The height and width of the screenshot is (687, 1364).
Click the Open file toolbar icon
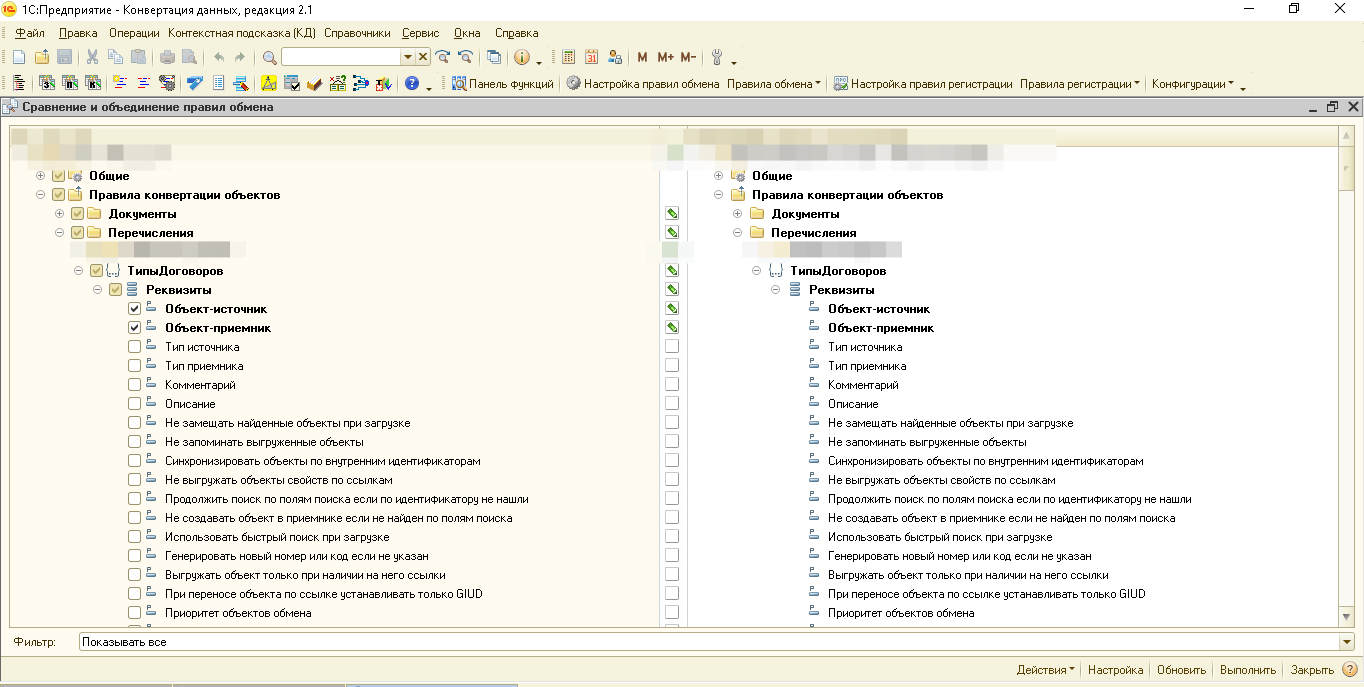tap(42, 57)
